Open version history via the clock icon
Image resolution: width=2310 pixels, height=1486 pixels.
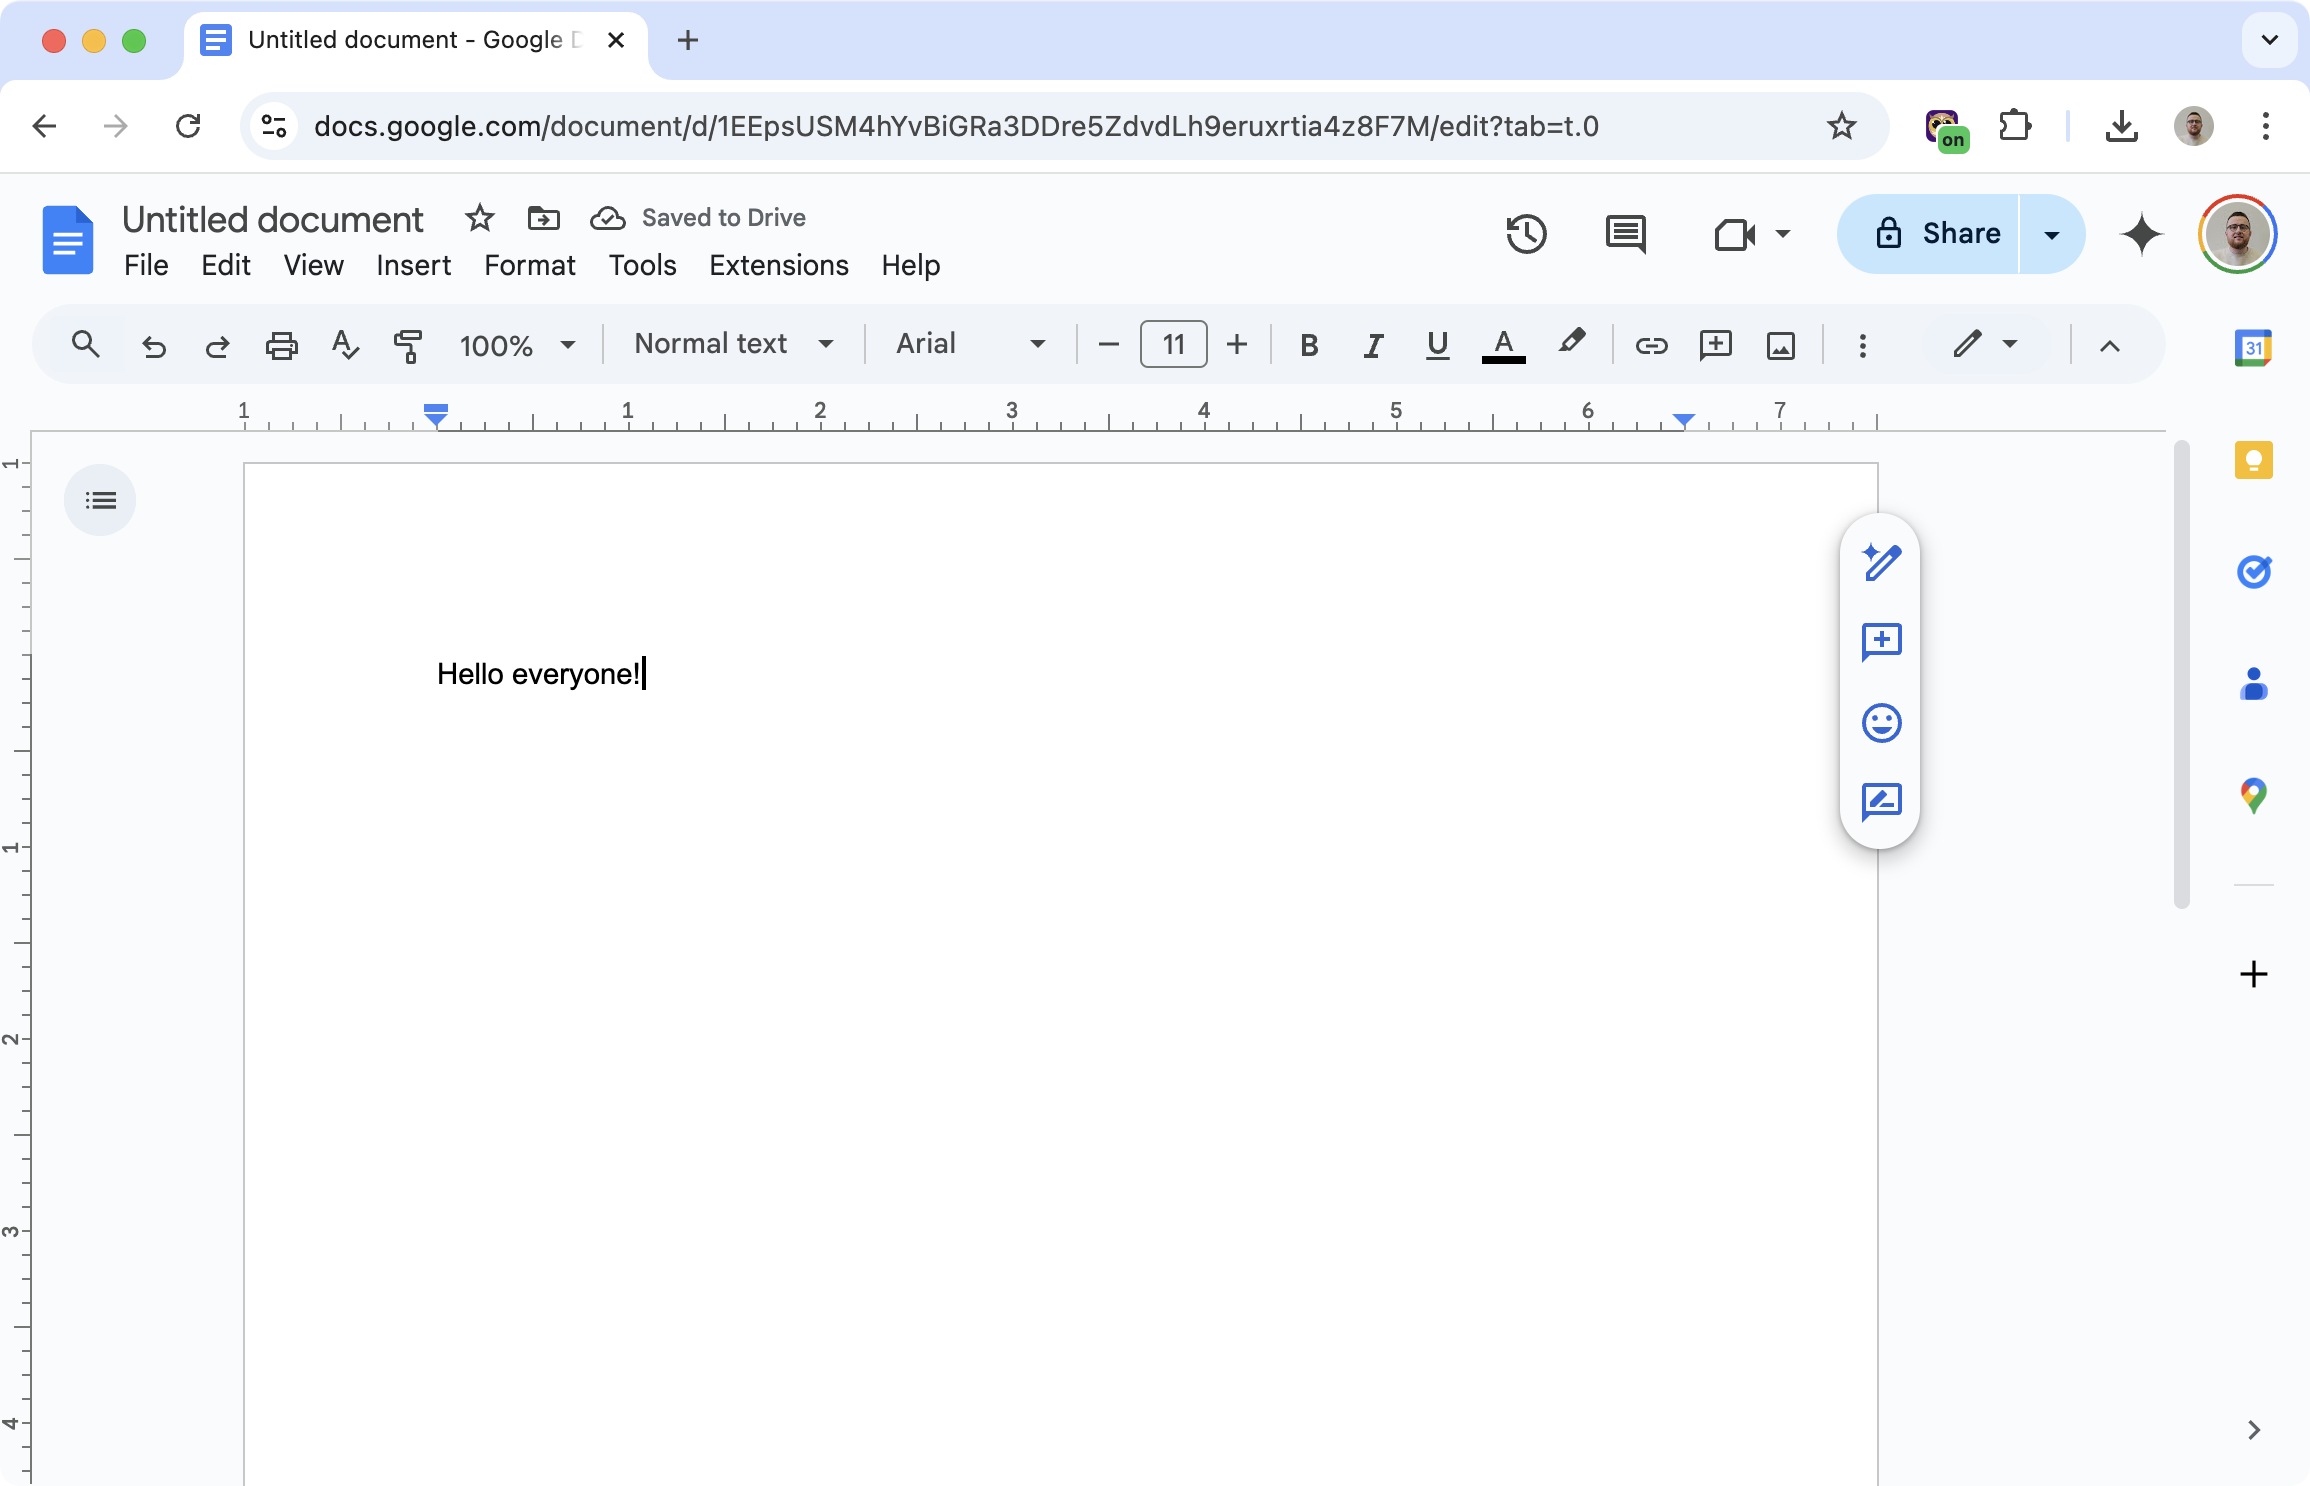(x=1525, y=234)
